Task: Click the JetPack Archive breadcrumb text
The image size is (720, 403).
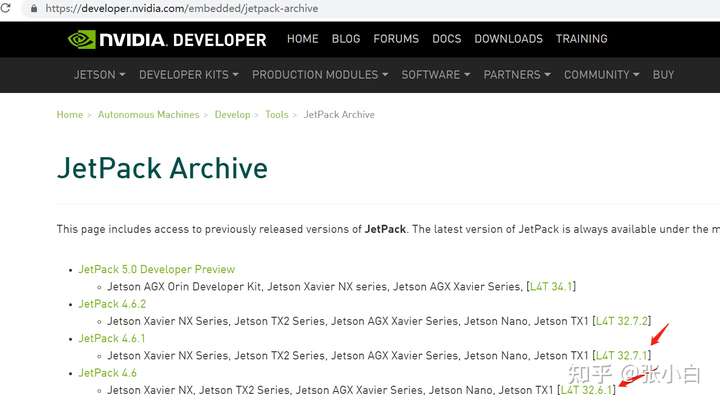Action: (339, 115)
